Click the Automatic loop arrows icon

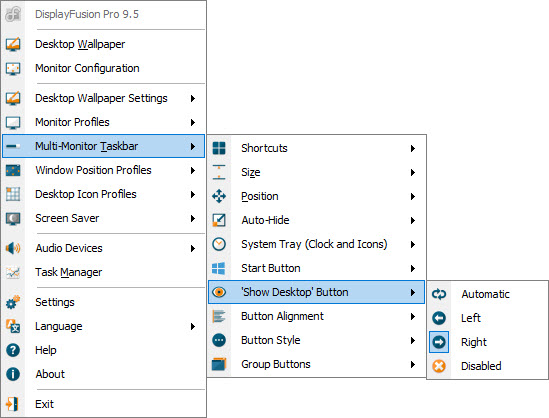point(439,294)
